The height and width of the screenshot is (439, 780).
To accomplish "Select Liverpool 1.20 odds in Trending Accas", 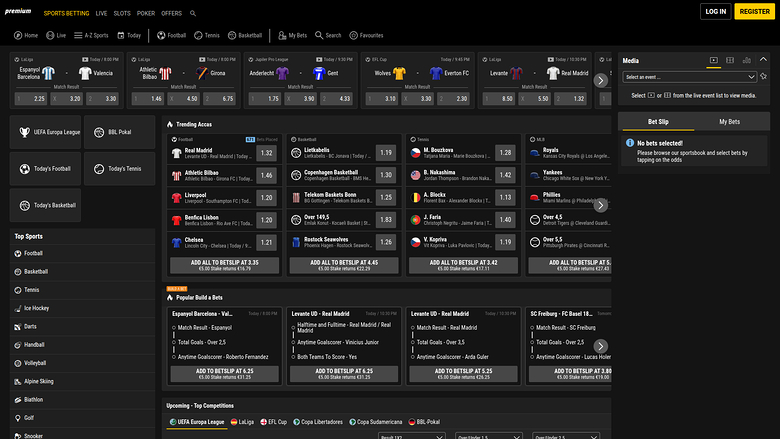I will coord(266,198).
